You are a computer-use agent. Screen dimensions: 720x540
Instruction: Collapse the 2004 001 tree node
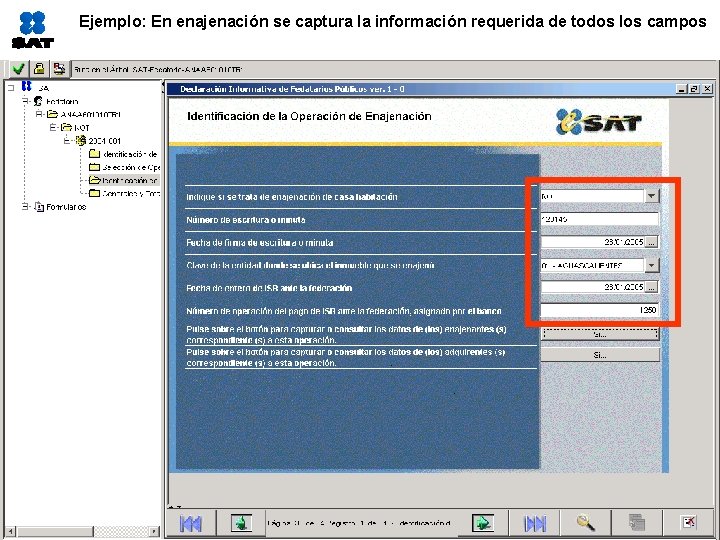[x=67, y=141]
